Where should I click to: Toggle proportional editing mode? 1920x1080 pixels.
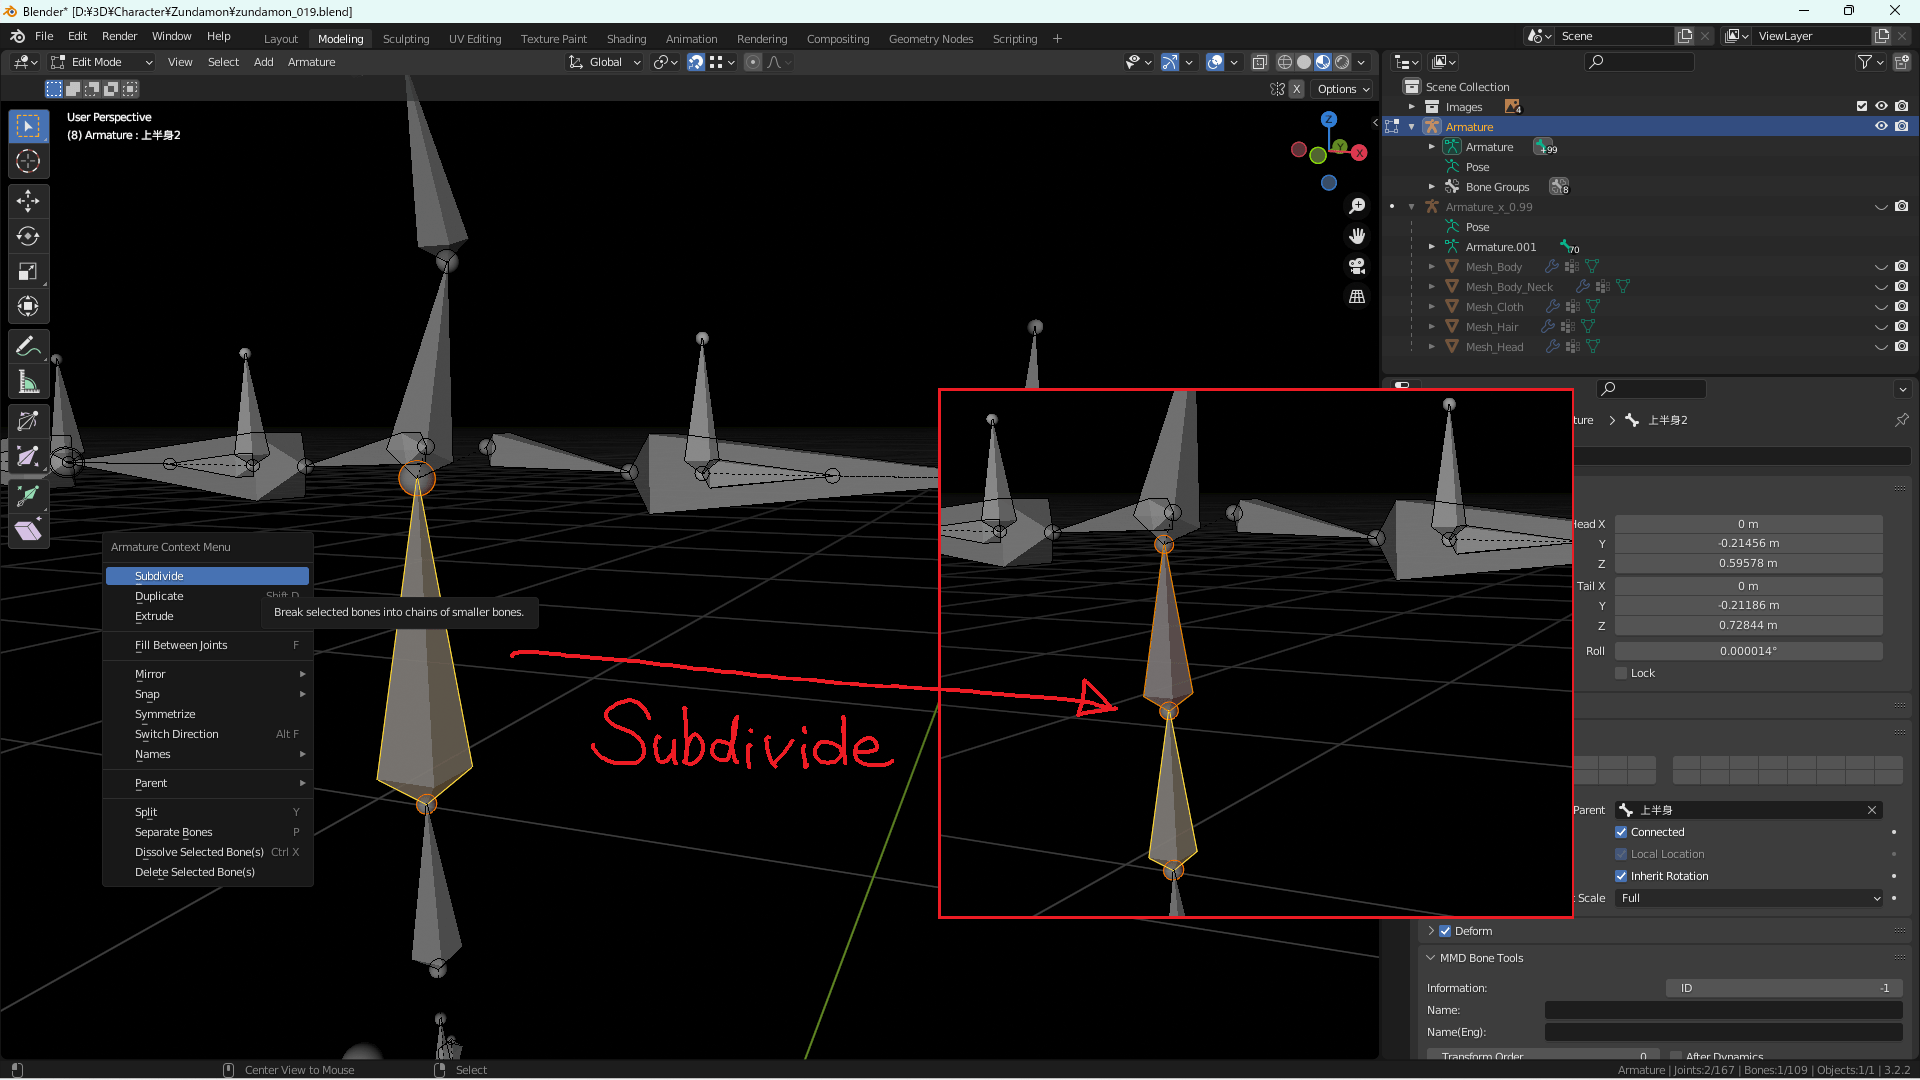pos(752,62)
